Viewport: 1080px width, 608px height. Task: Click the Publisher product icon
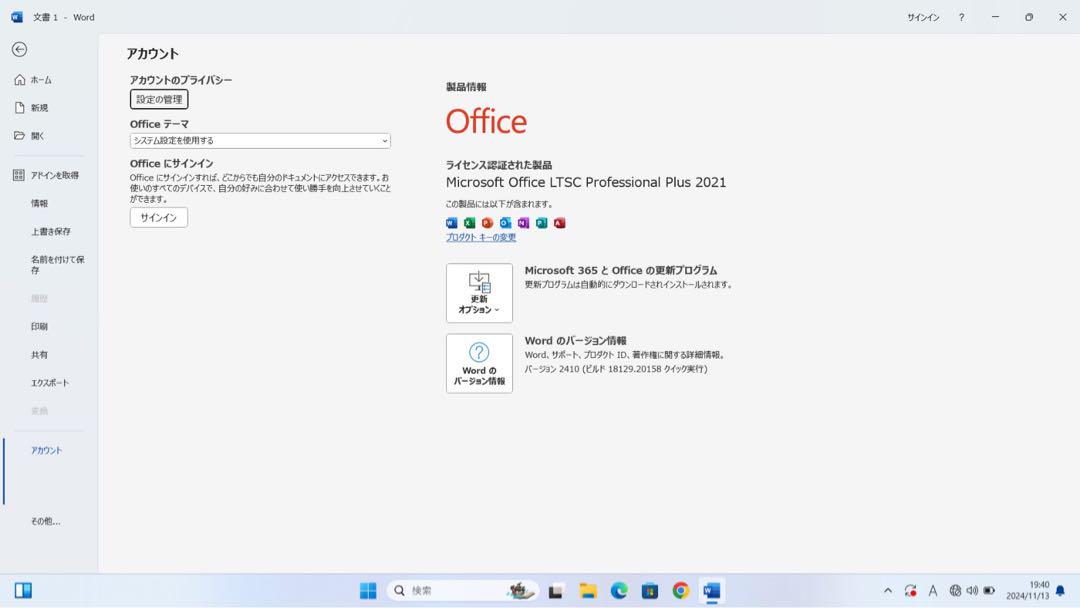click(541, 223)
